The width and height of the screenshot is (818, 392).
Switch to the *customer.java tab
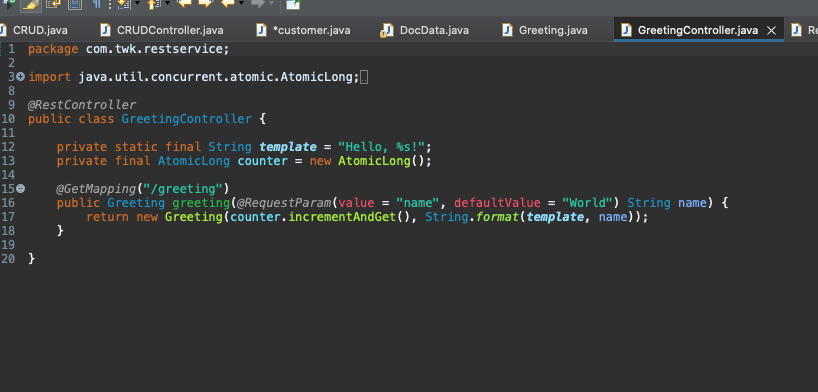click(x=305, y=30)
